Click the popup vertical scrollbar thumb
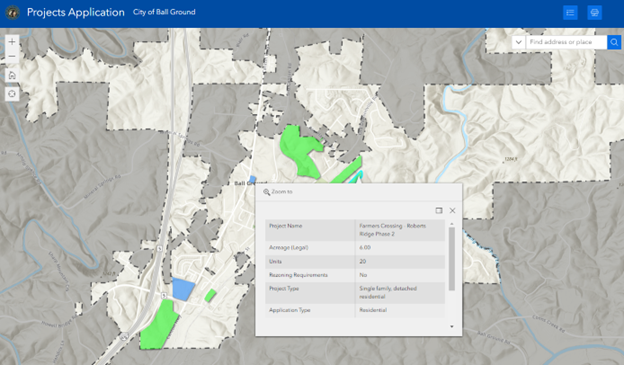The image size is (624, 365). click(x=452, y=259)
